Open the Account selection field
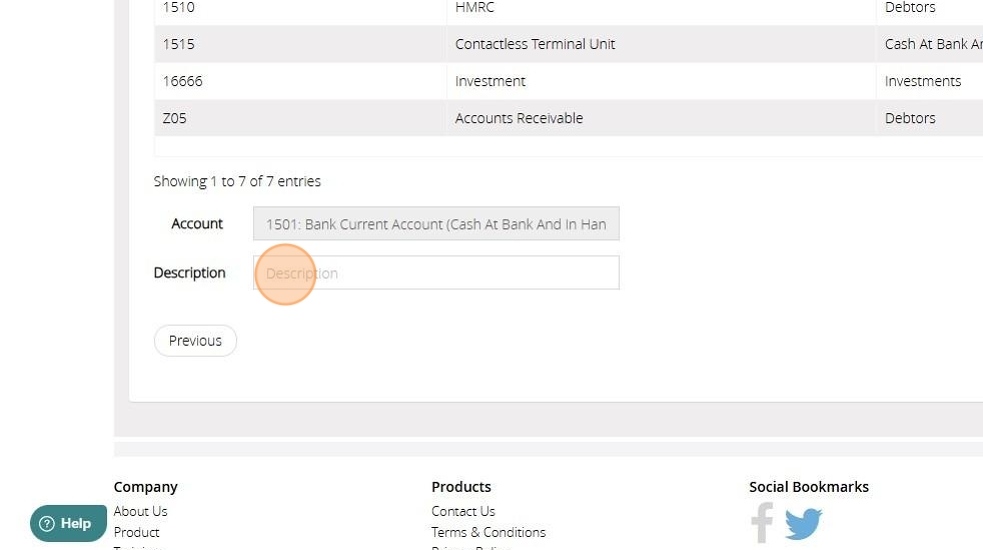The width and height of the screenshot is (983, 550). coord(436,224)
